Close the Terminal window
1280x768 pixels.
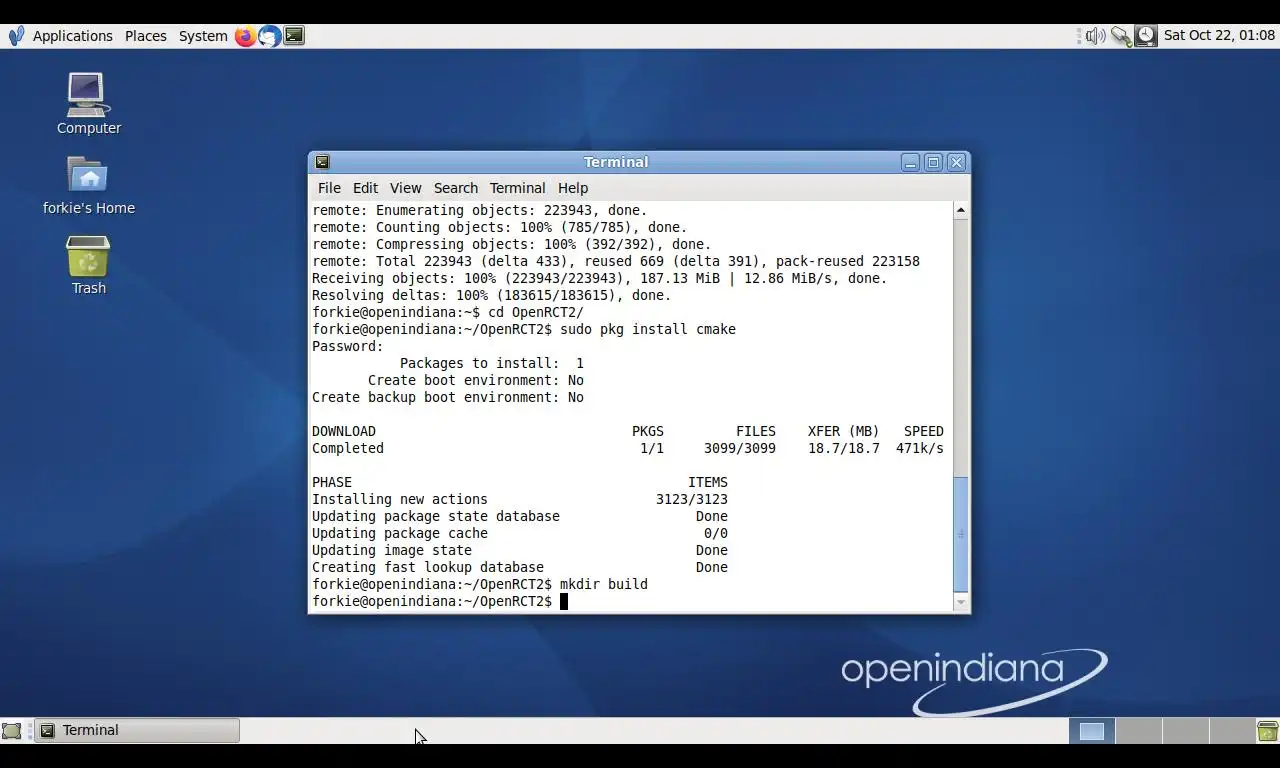[x=956, y=162]
